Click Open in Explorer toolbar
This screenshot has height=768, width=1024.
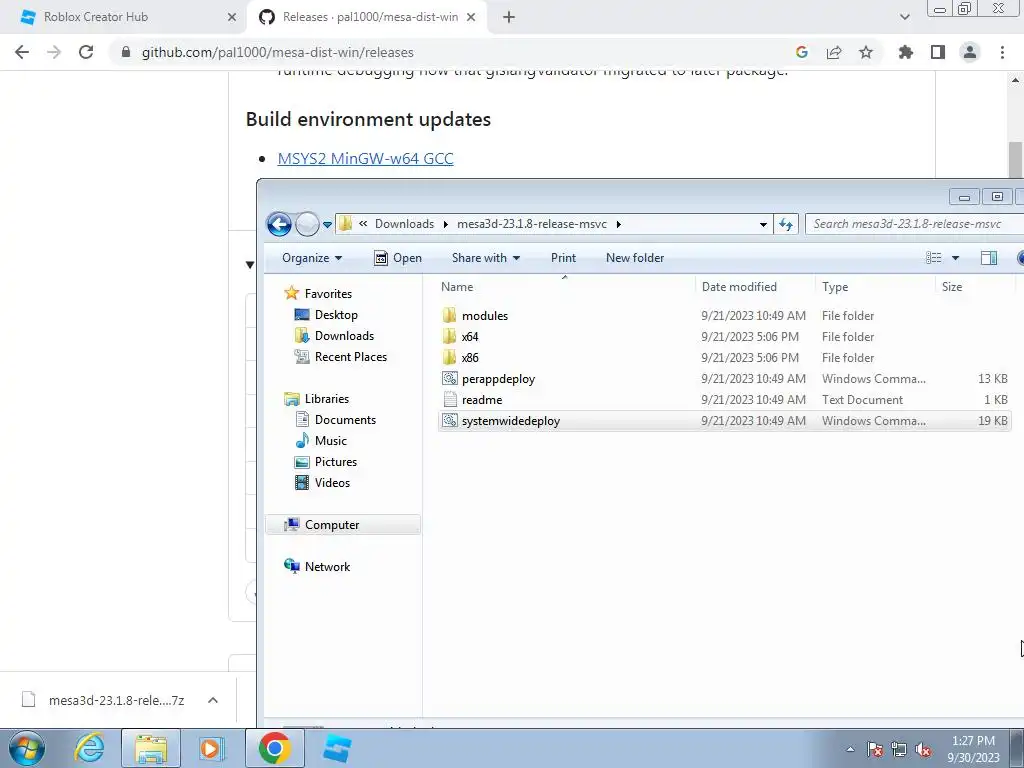pyautogui.click(x=398, y=258)
